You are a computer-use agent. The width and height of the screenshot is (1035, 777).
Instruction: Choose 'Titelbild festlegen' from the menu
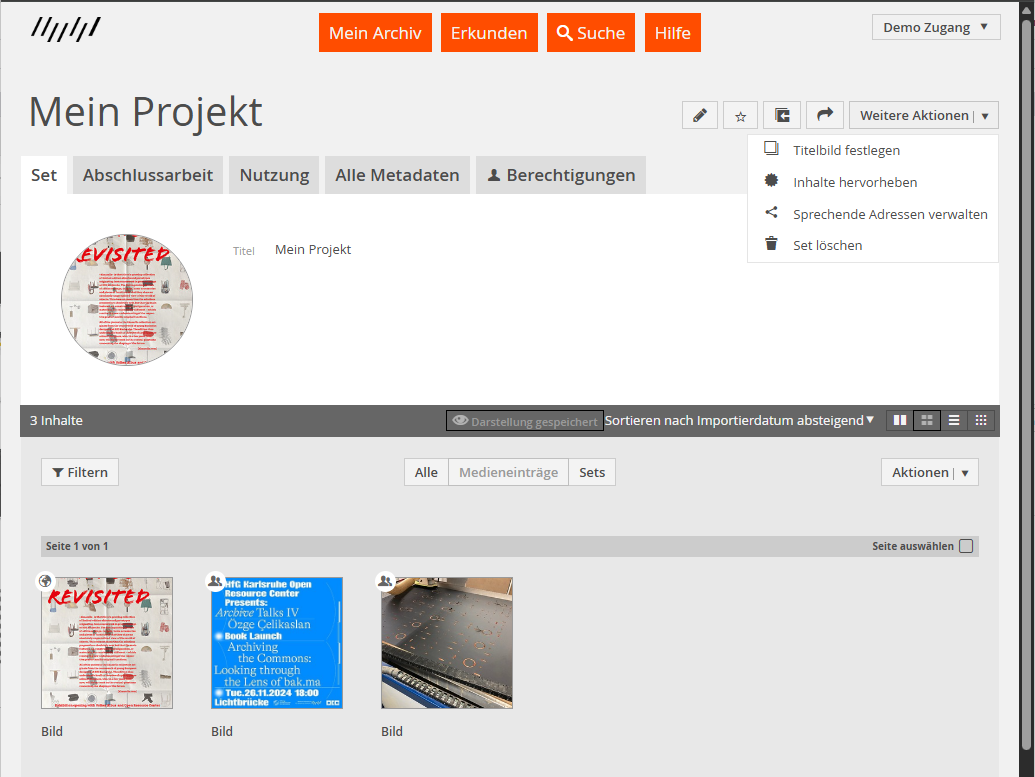point(846,150)
